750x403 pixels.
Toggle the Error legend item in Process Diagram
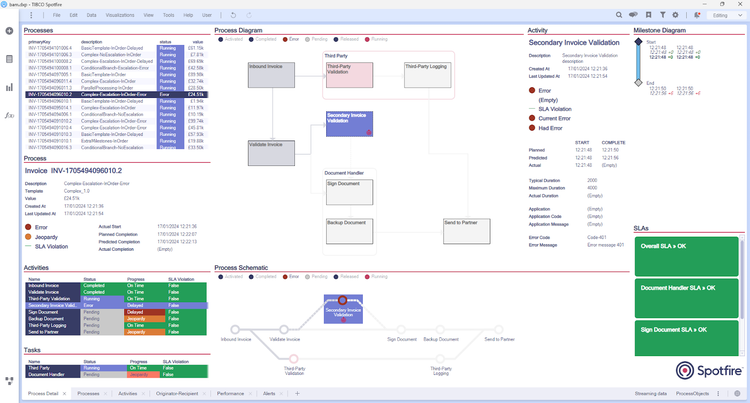[x=291, y=39]
